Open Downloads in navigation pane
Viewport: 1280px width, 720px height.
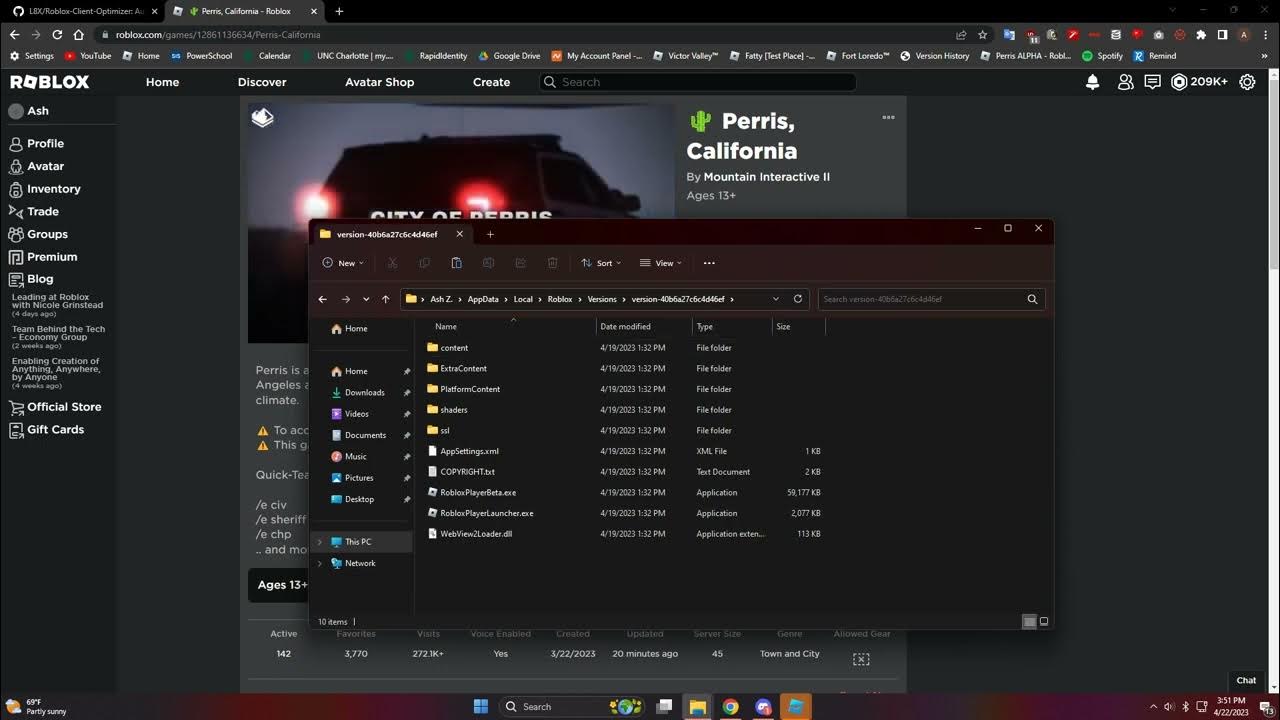(364, 393)
